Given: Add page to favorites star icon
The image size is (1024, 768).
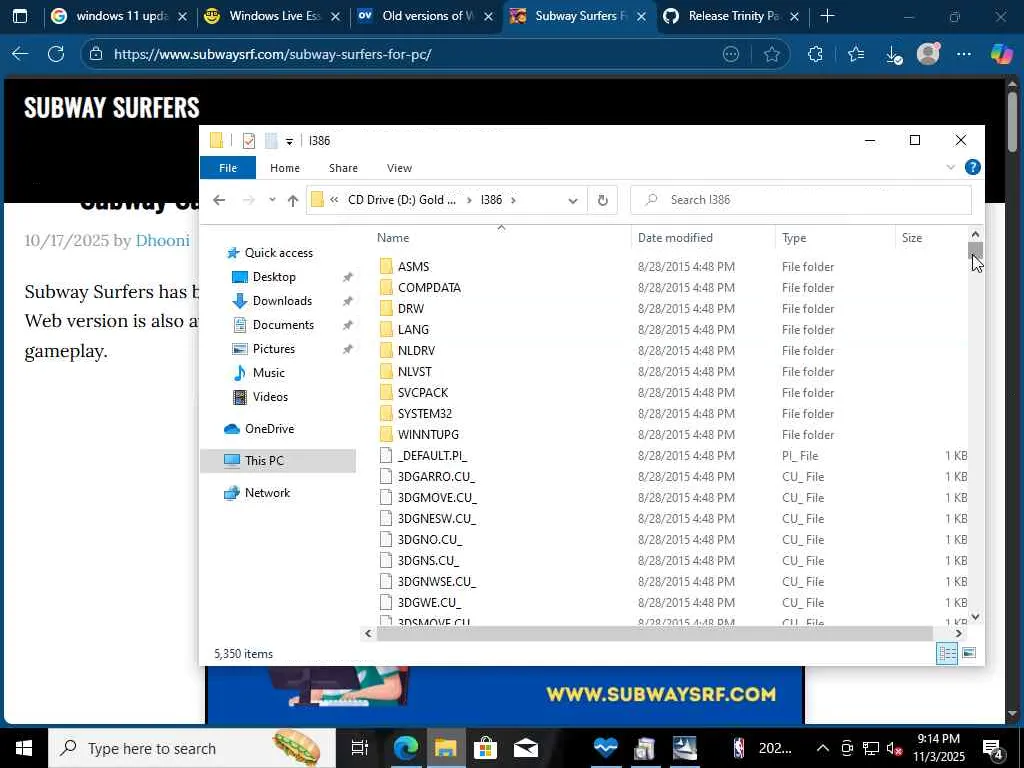Looking at the screenshot, I should coord(771,54).
